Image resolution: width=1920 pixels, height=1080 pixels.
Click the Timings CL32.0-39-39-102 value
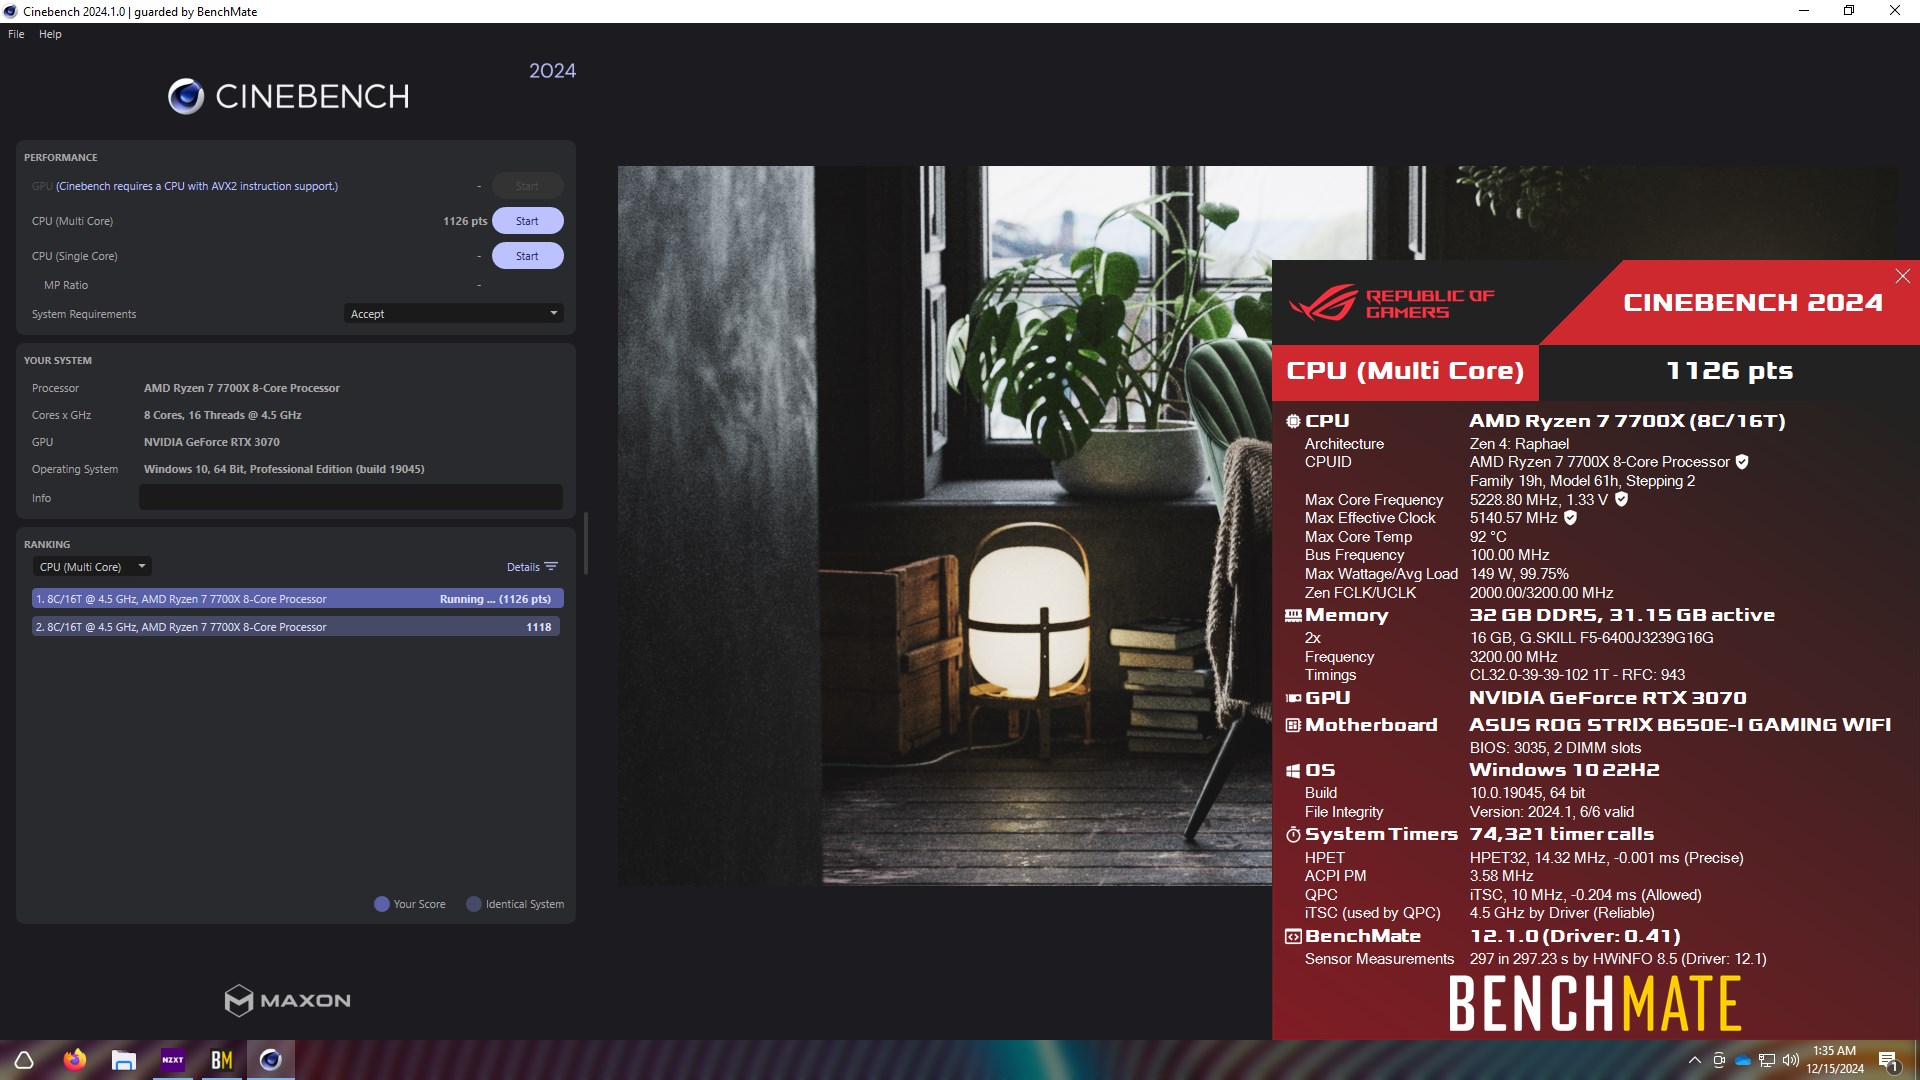pyautogui.click(x=1577, y=675)
